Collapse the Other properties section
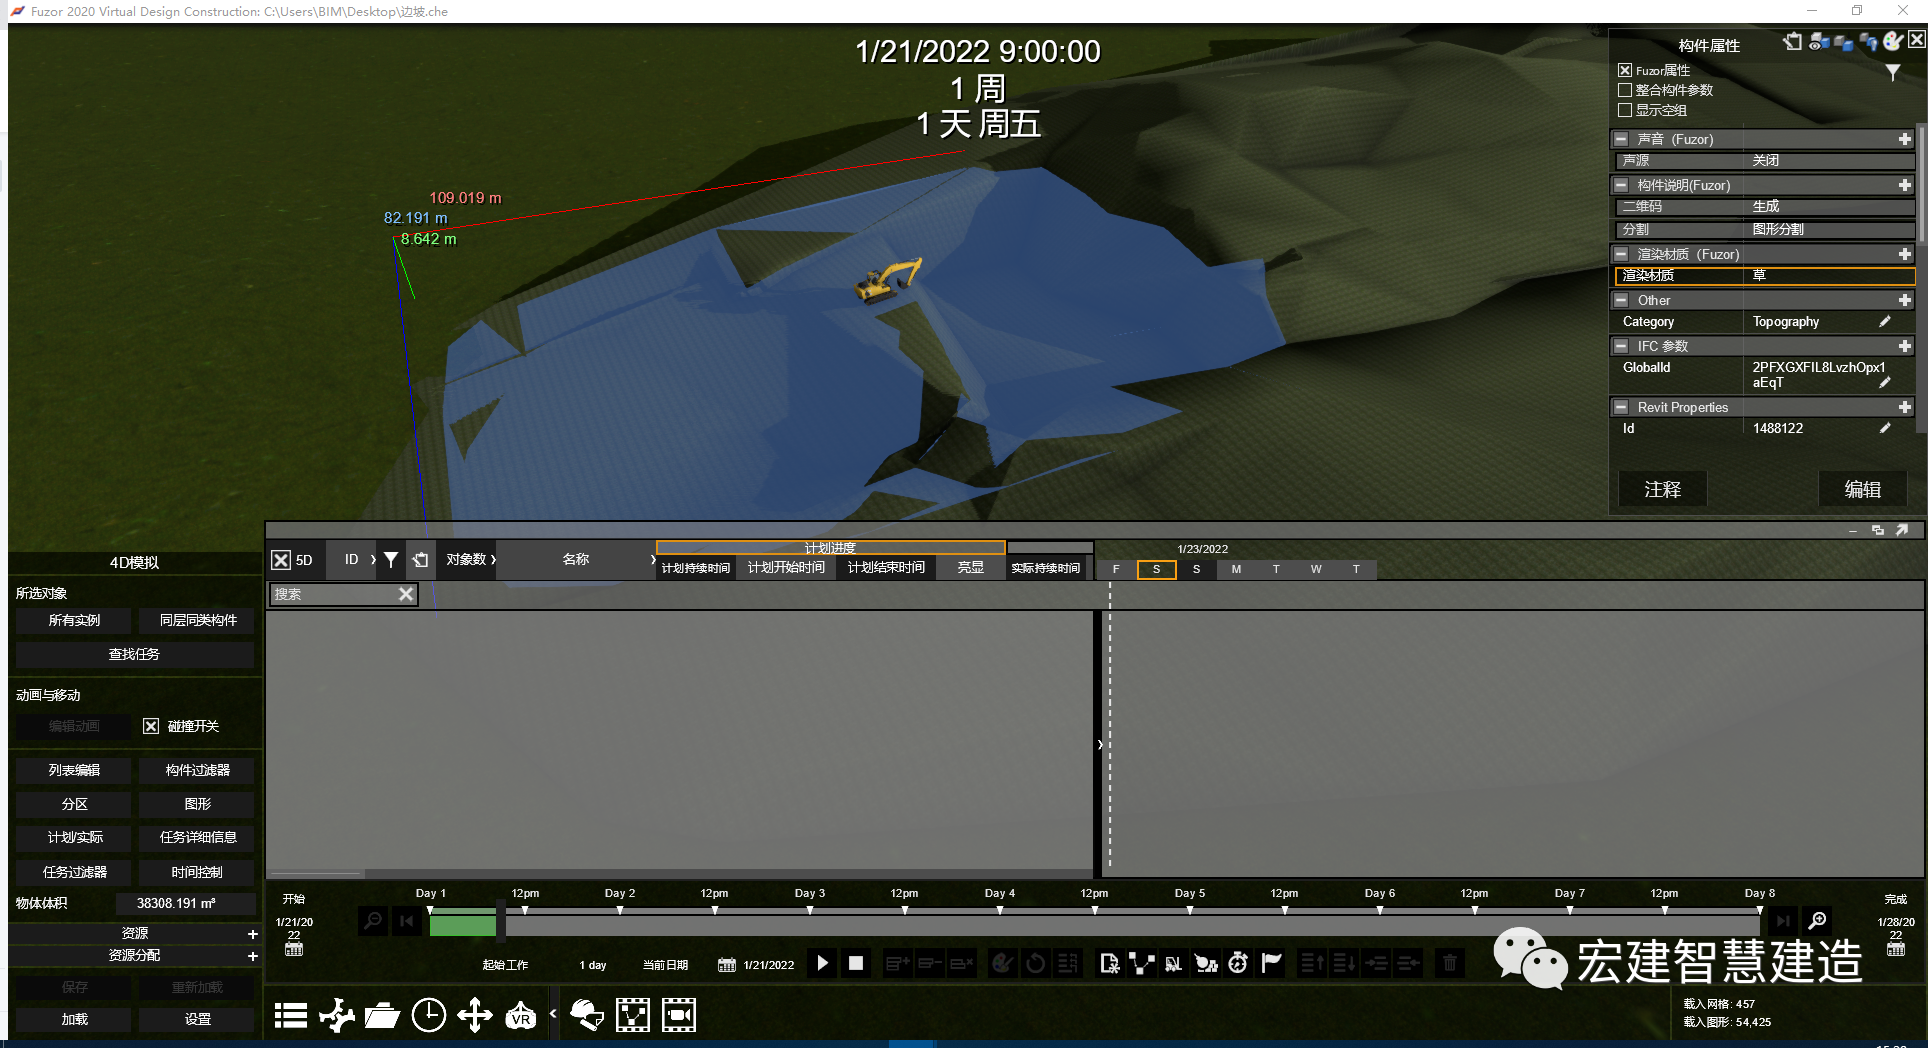1928x1048 pixels. (1621, 300)
